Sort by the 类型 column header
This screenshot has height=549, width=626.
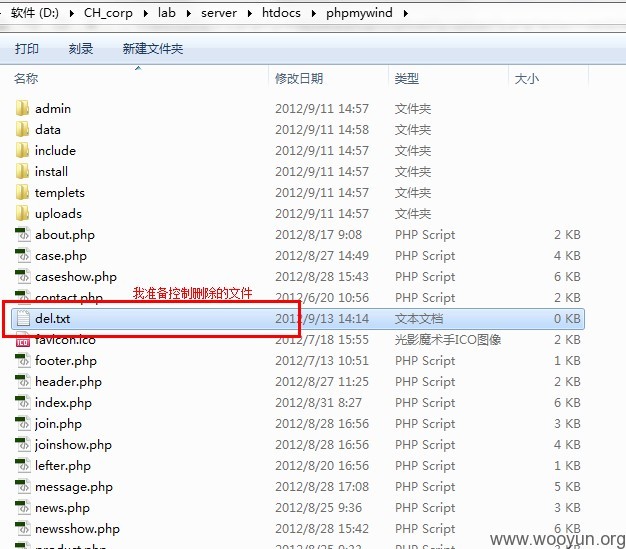407,78
